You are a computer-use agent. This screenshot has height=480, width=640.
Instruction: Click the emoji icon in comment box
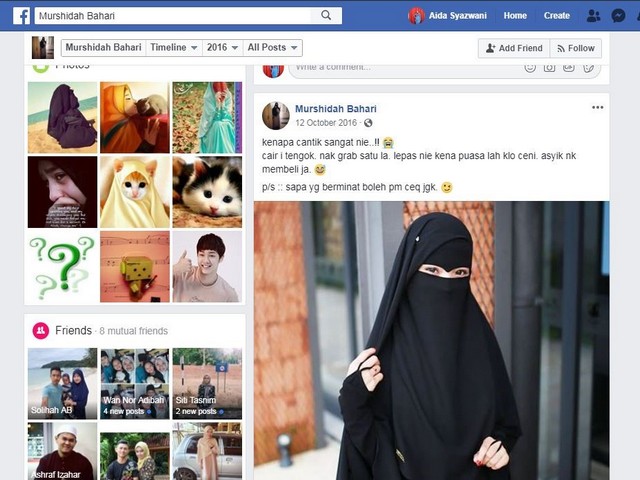(x=530, y=67)
